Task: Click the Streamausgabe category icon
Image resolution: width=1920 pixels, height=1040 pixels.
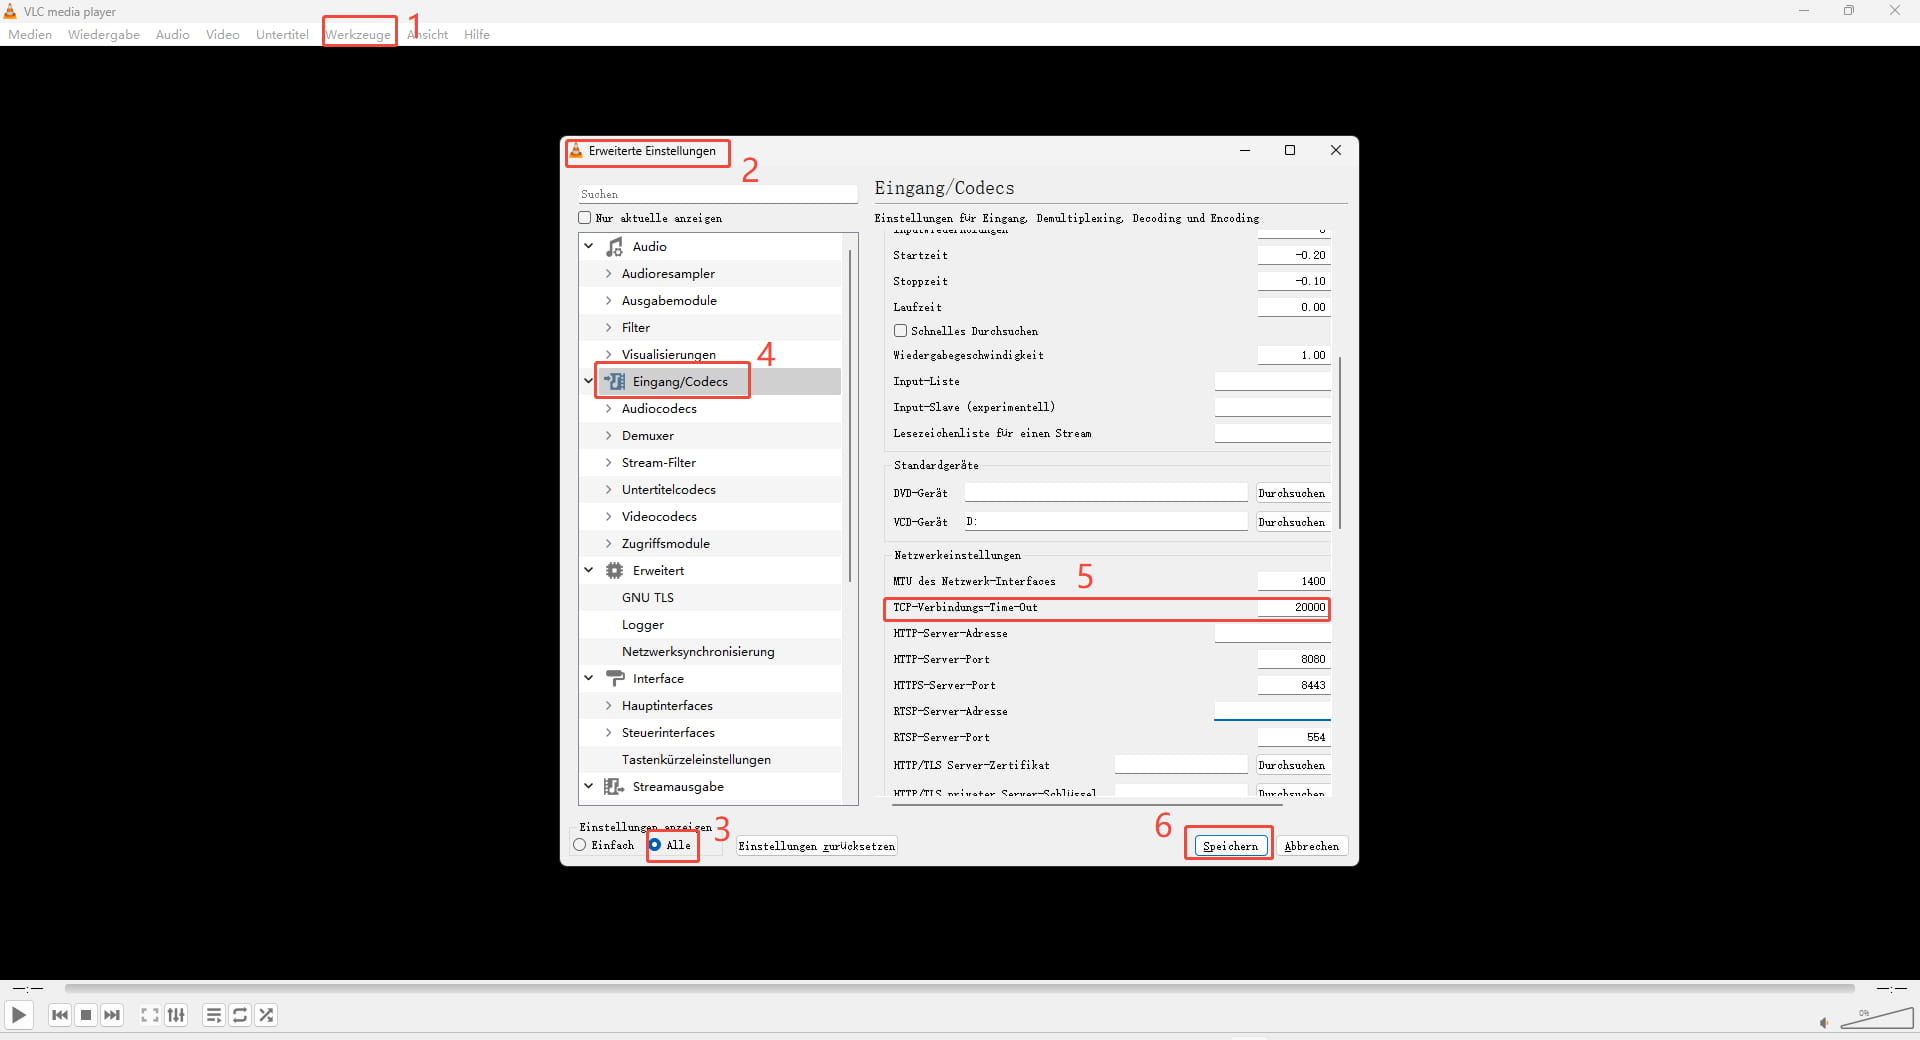Action: 615,787
